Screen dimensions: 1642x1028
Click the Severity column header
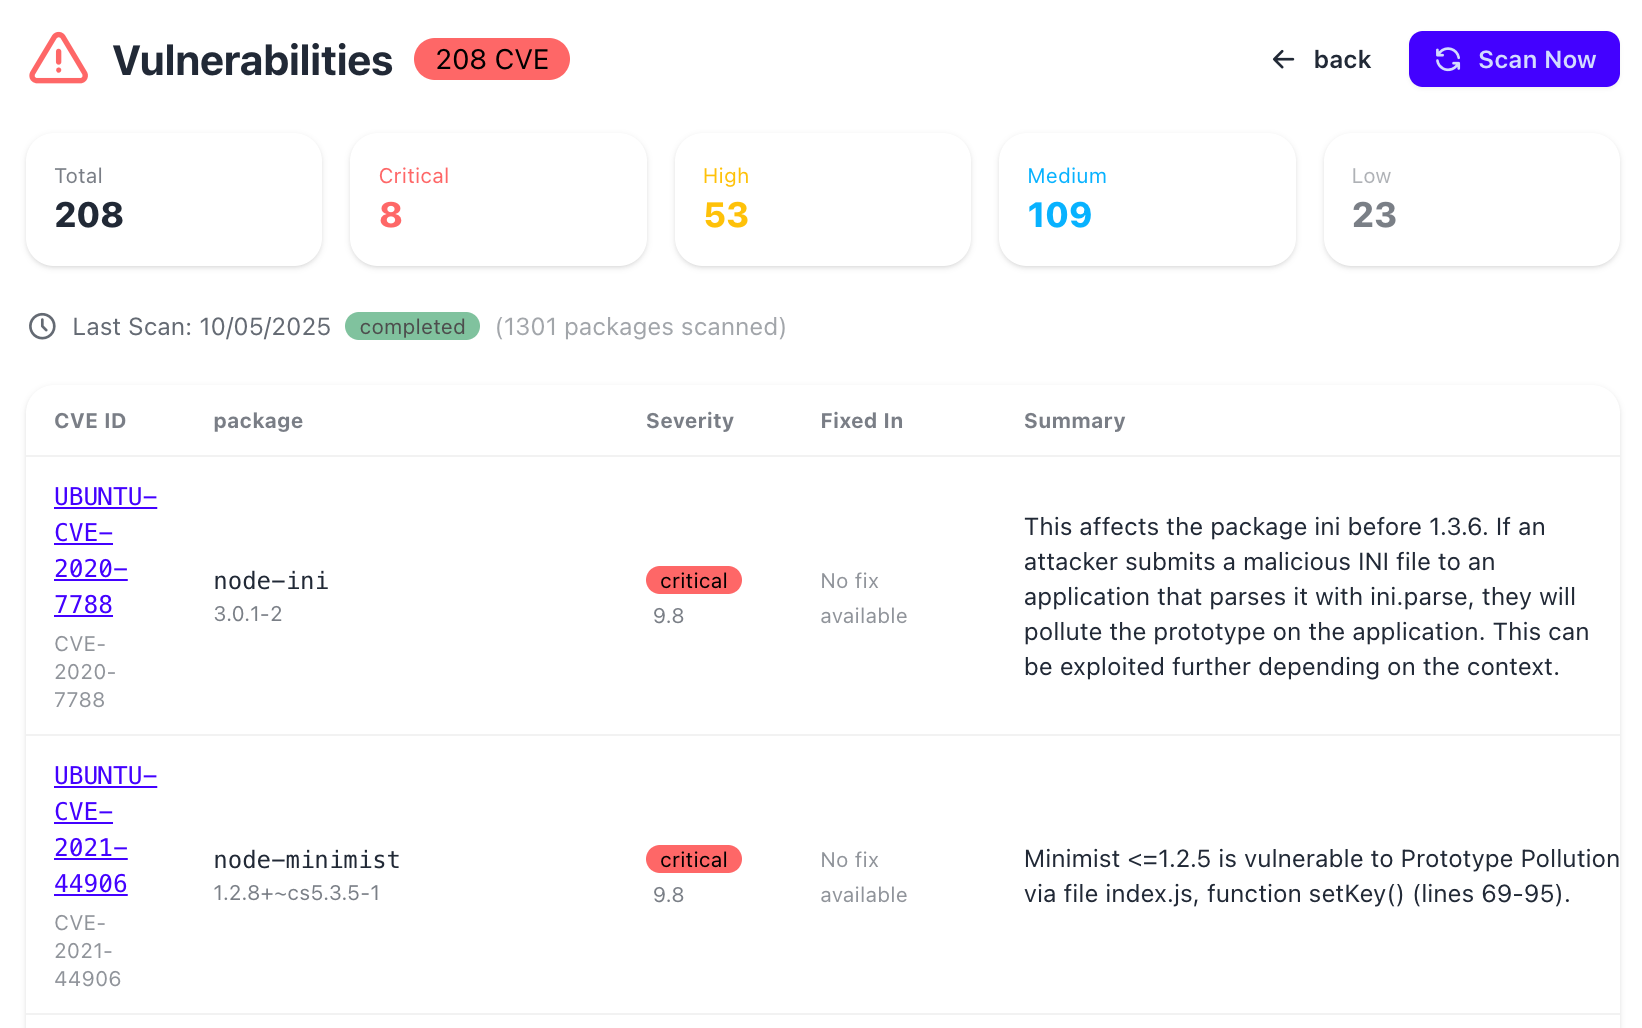pos(690,421)
